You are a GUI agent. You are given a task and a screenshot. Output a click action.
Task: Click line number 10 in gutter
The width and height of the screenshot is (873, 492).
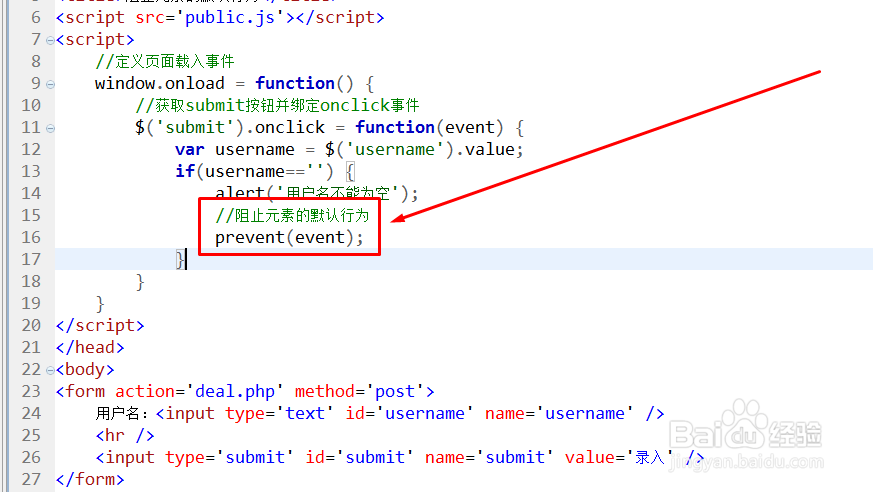31,105
